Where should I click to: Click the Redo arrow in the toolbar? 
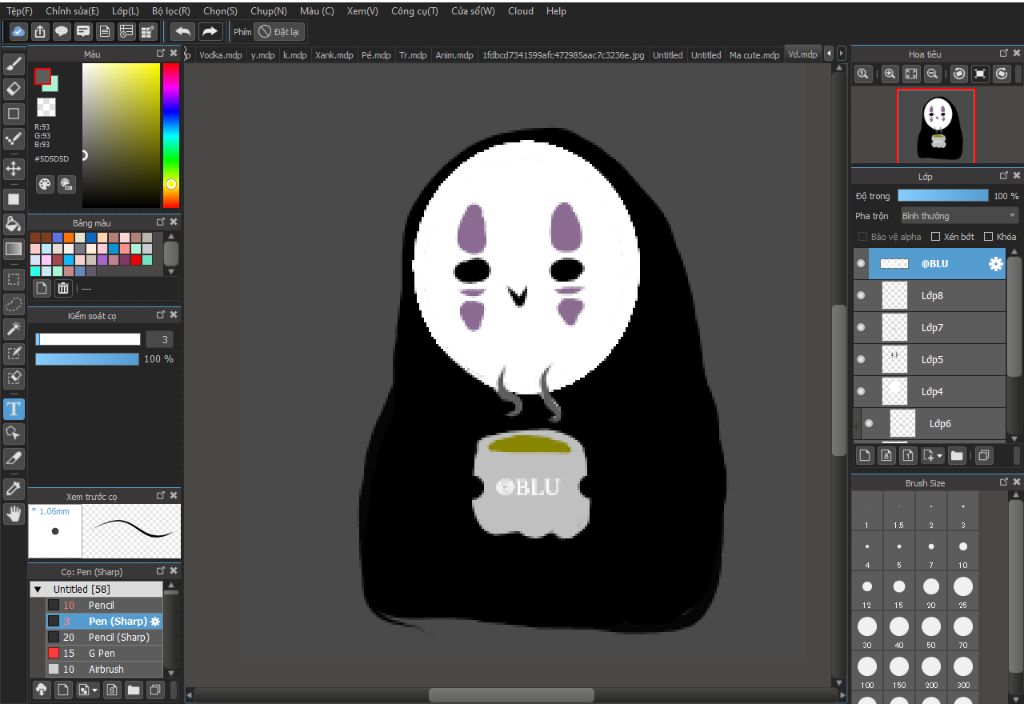click(209, 31)
